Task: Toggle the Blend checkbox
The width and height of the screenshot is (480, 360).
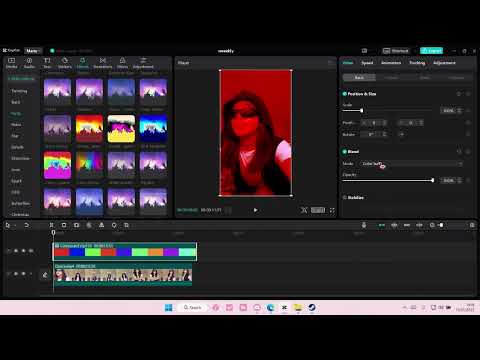Action: pyautogui.click(x=345, y=152)
